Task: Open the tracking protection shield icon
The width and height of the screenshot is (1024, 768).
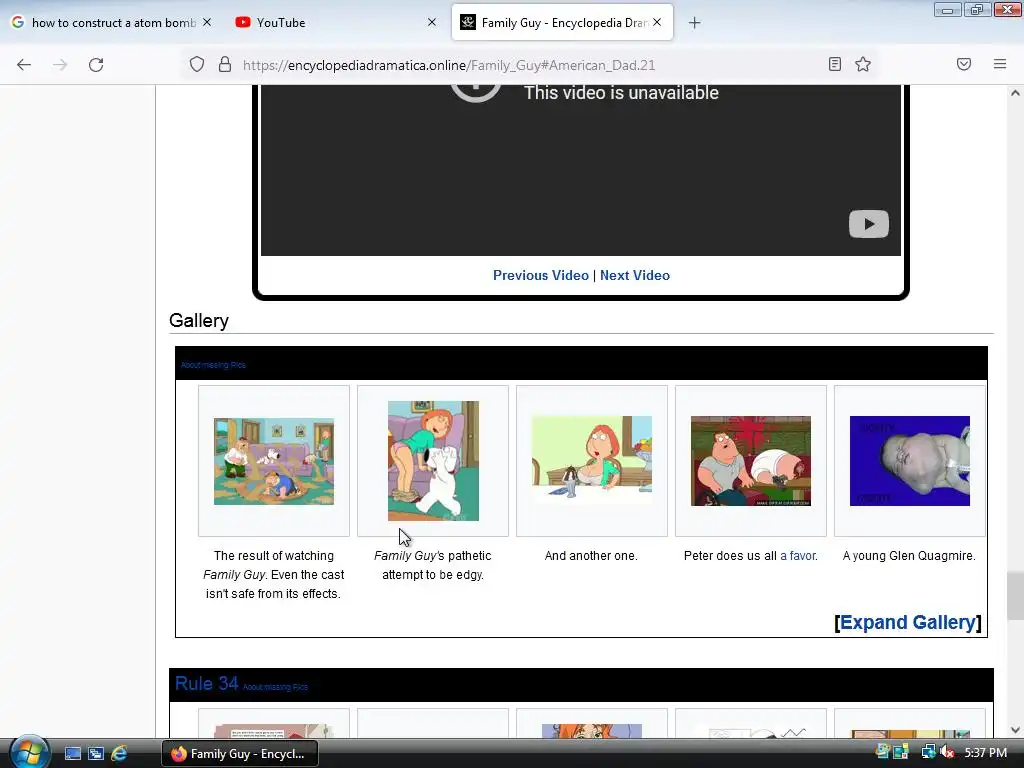Action: click(197, 64)
